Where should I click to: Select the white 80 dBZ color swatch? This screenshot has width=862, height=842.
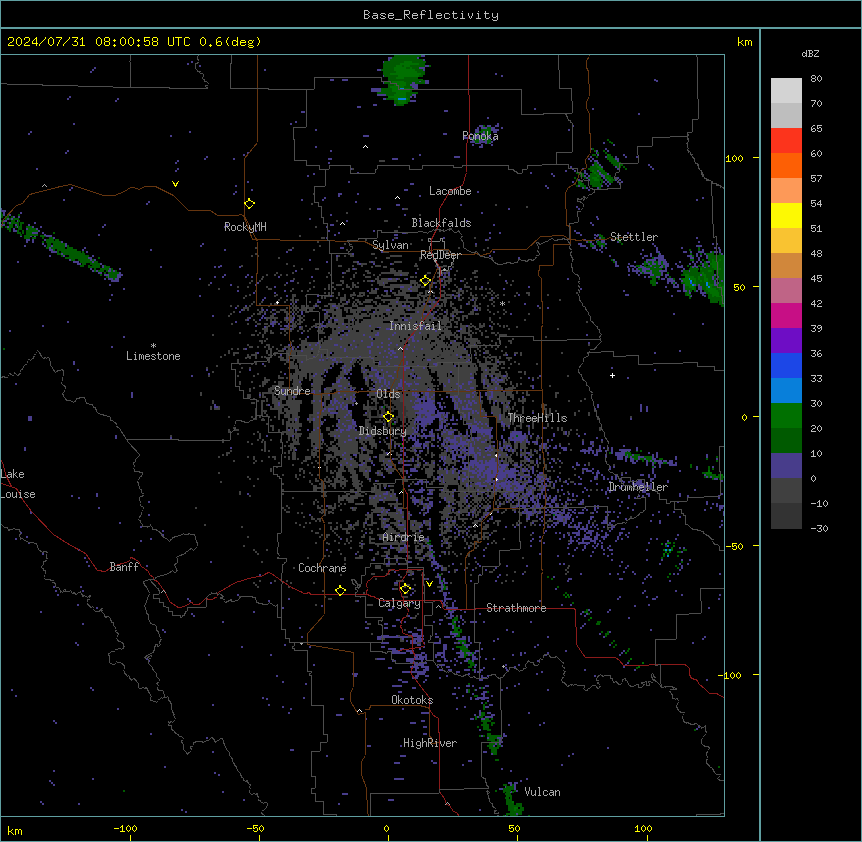pos(786,91)
